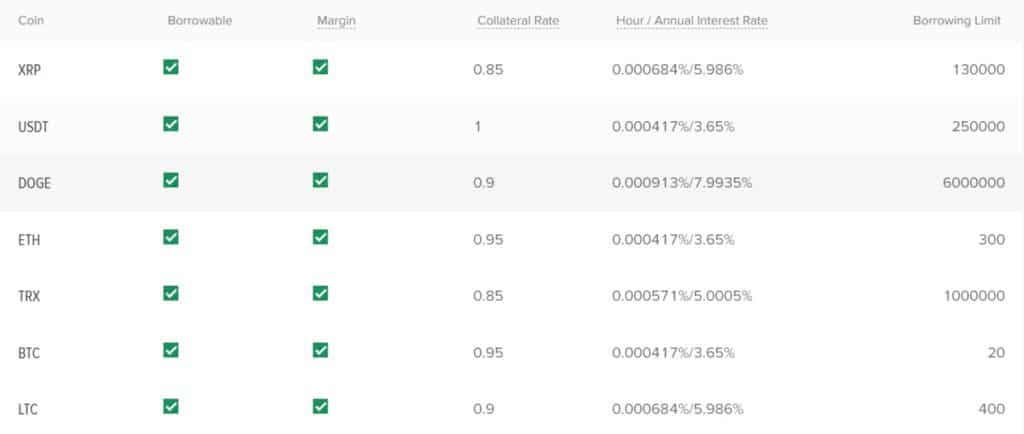This screenshot has height=434, width=1024.
Task: Select the BTC coin row label
Action: tap(29, 353)
